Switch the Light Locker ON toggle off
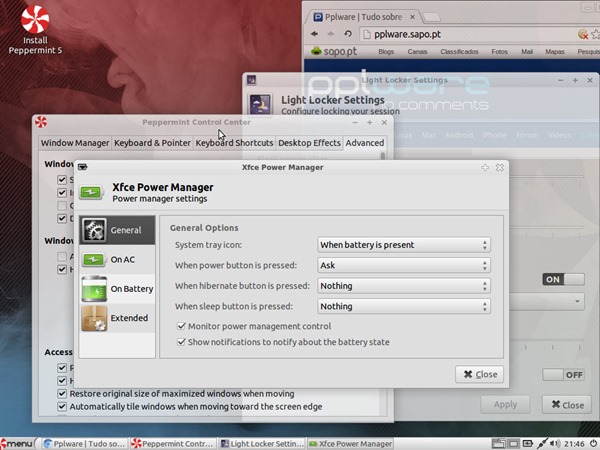 [563, 279]
